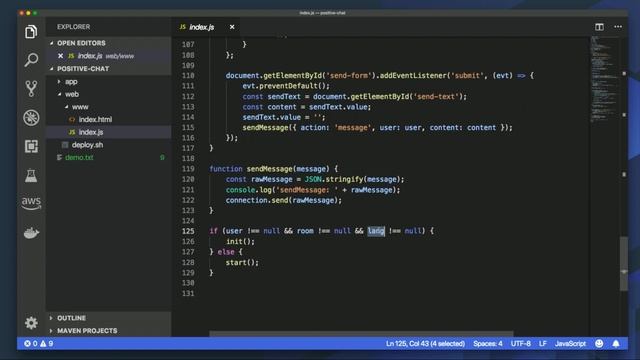Click line number 119 in the gutter
The image size is (640, 360).
[188, 169]
